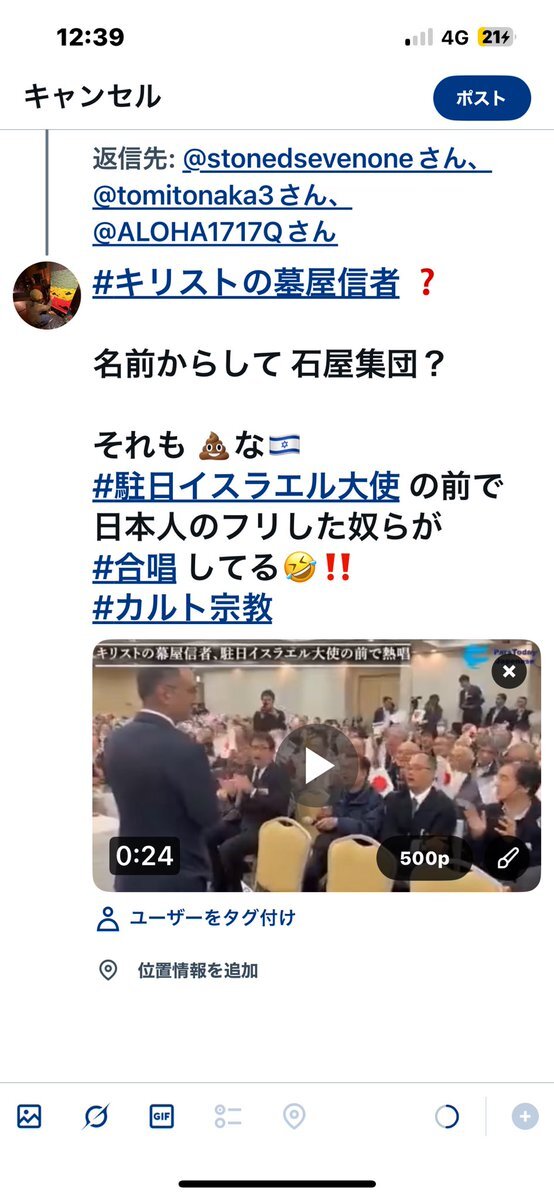Cancel the post via キャンセル
Viewport: 554px width, 1199px height.
(x=93, y=97)
